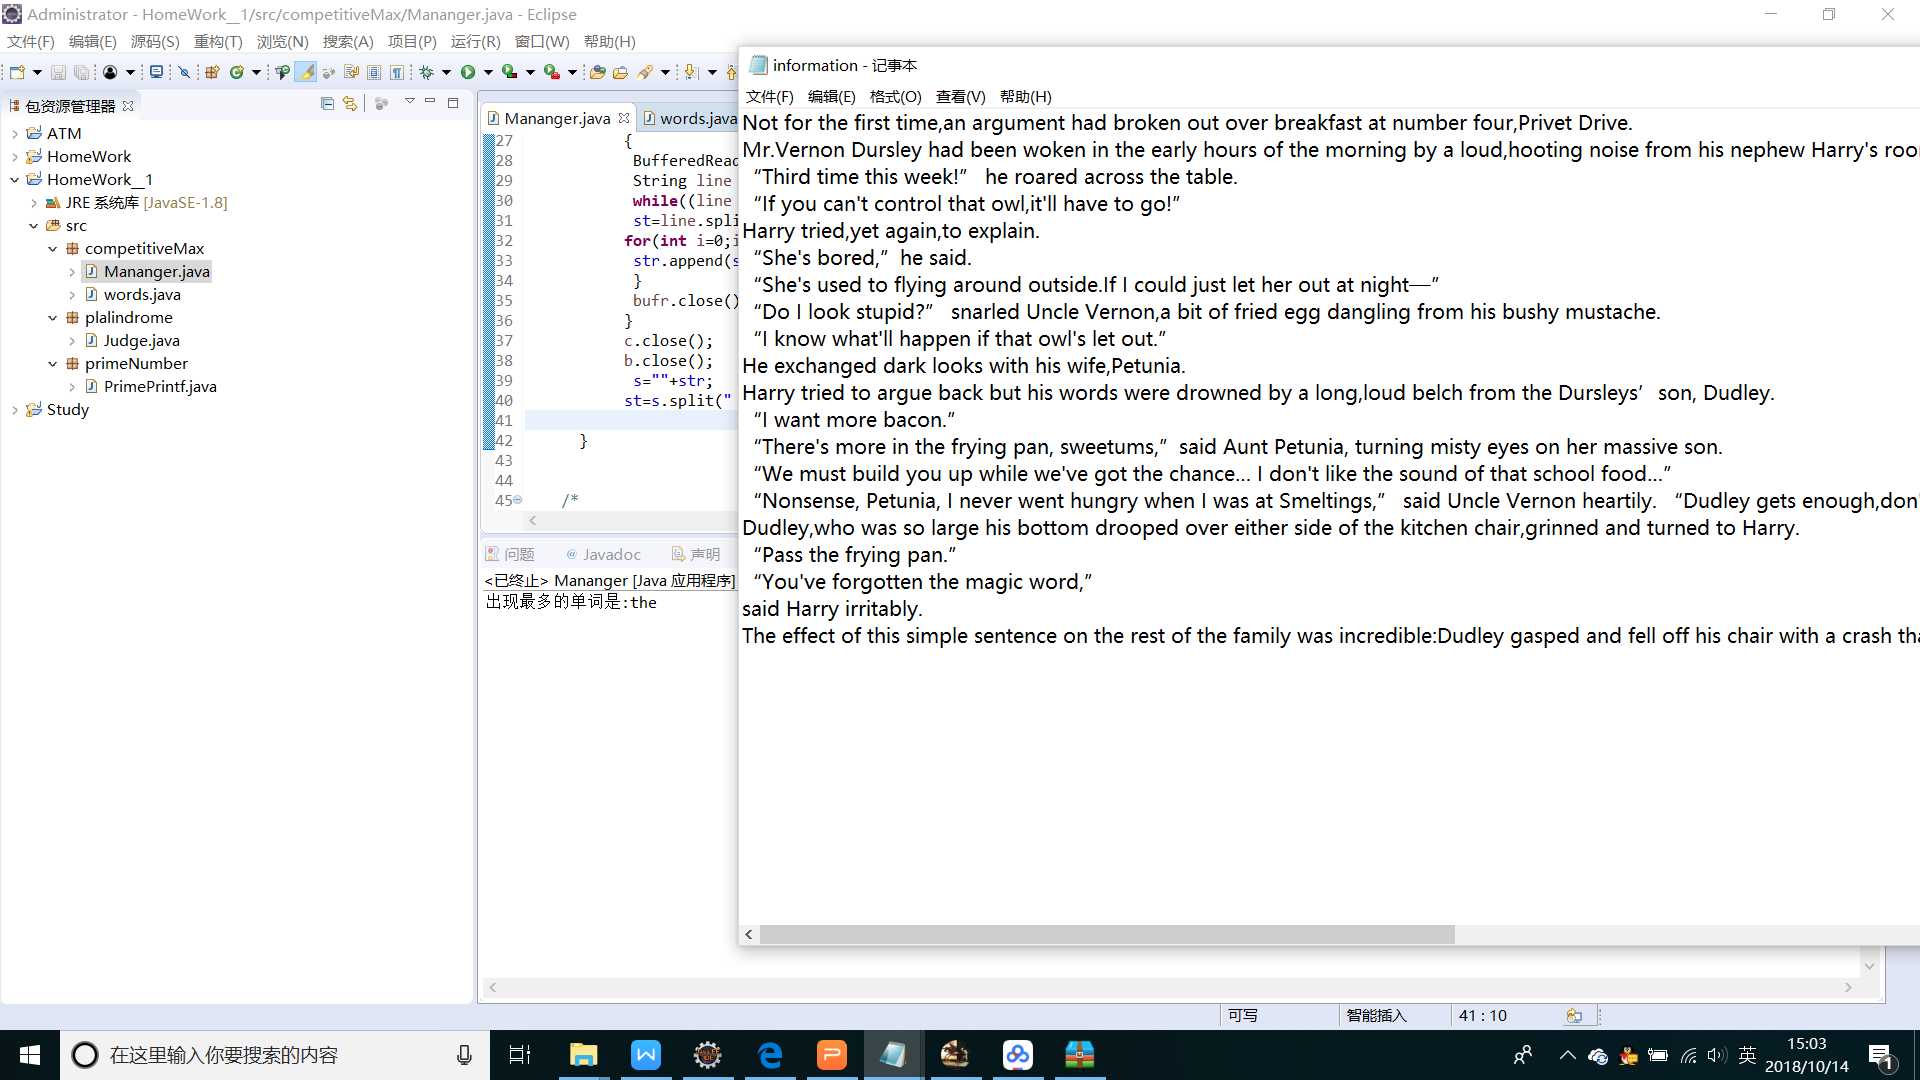Open Eclipse 文件(F) menu

tap(31, 41)
